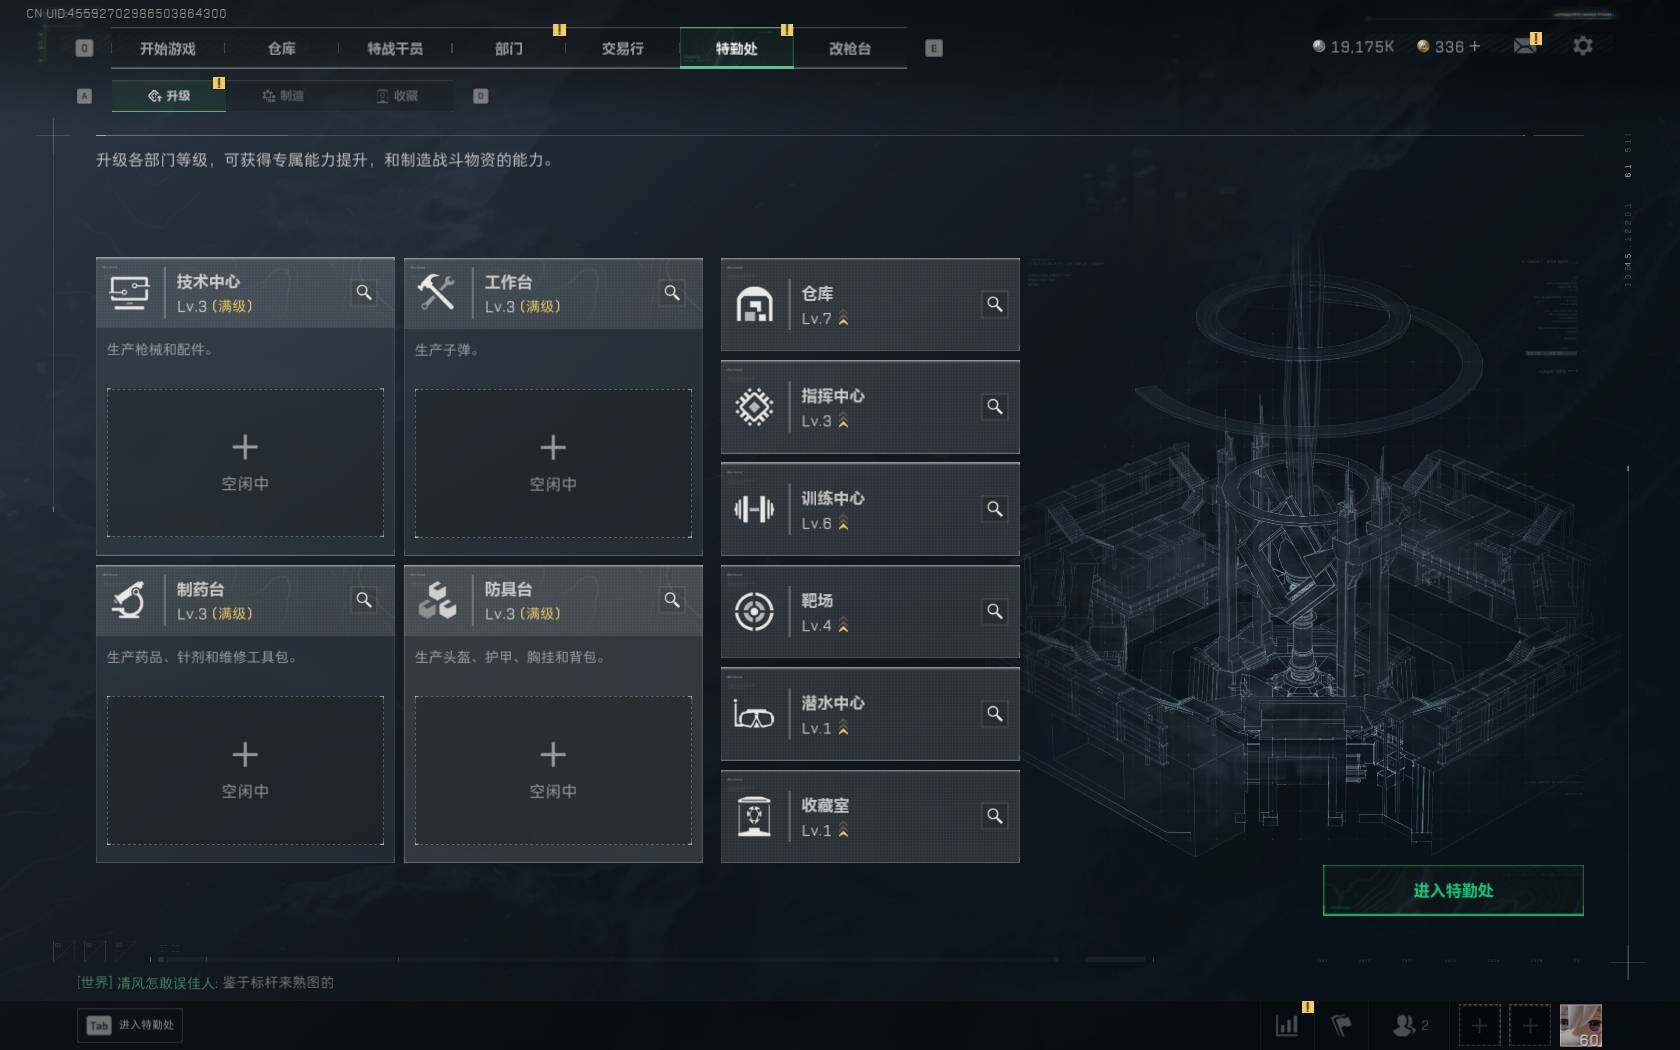Open magnifier details for 技术中心

click(x=364, y=292)
